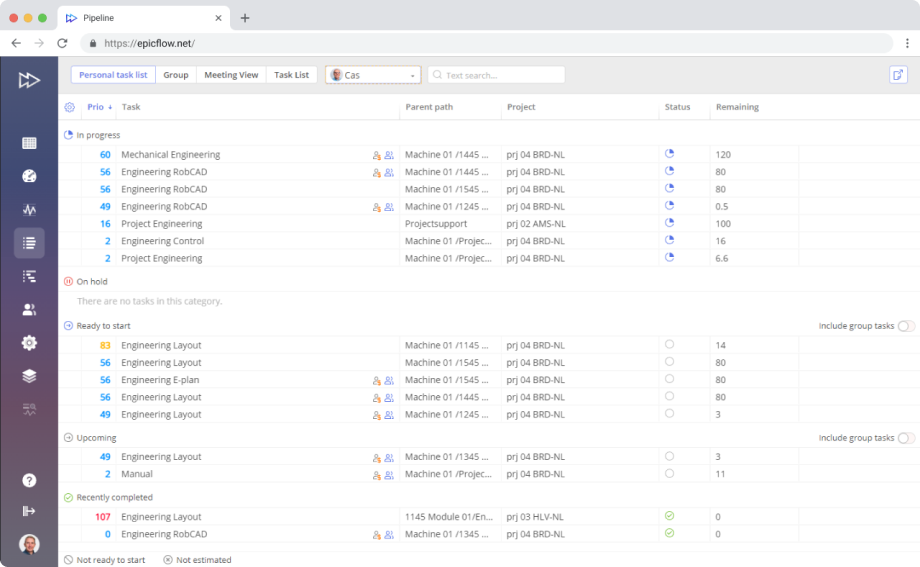Switch to the Group tab
Image resolution: width=920 pixels, height=567 pixels.
click(x=175, y=75)
